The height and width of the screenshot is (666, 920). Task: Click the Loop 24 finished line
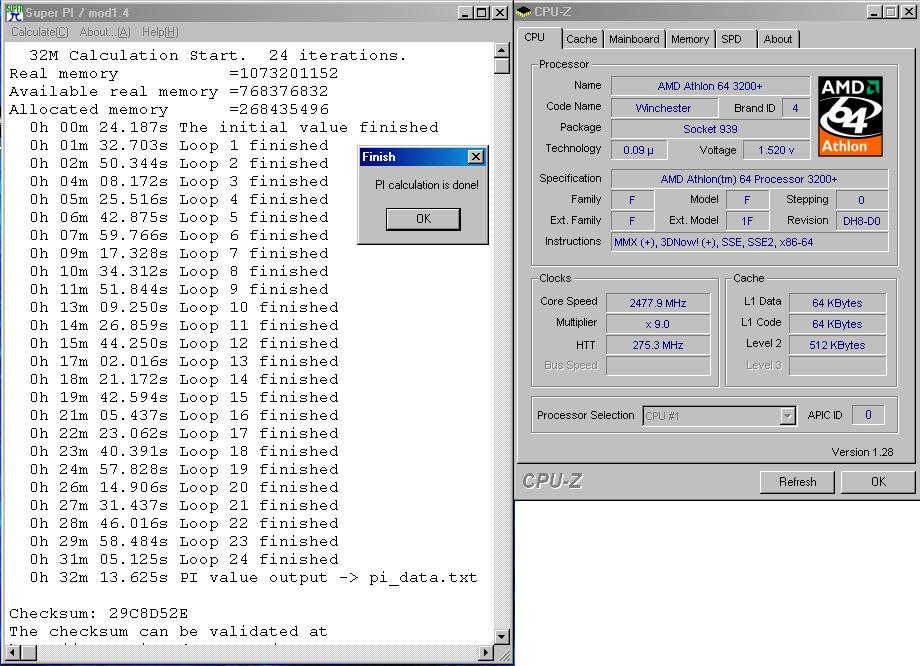[x=184, y=559]
